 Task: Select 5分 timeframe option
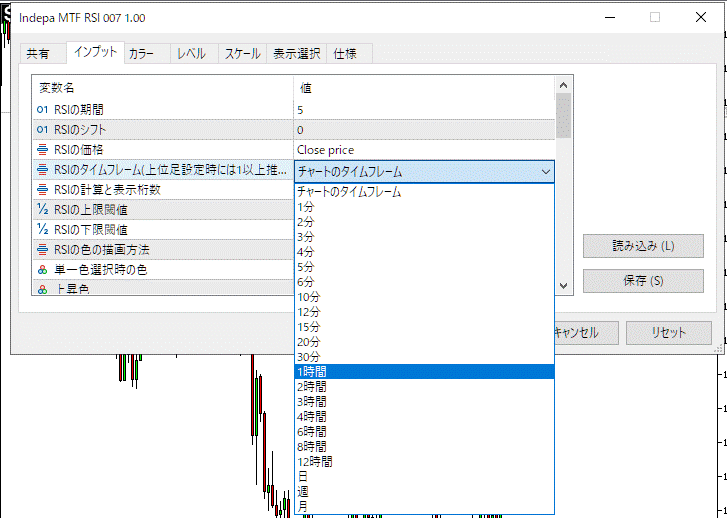point(424,267)
